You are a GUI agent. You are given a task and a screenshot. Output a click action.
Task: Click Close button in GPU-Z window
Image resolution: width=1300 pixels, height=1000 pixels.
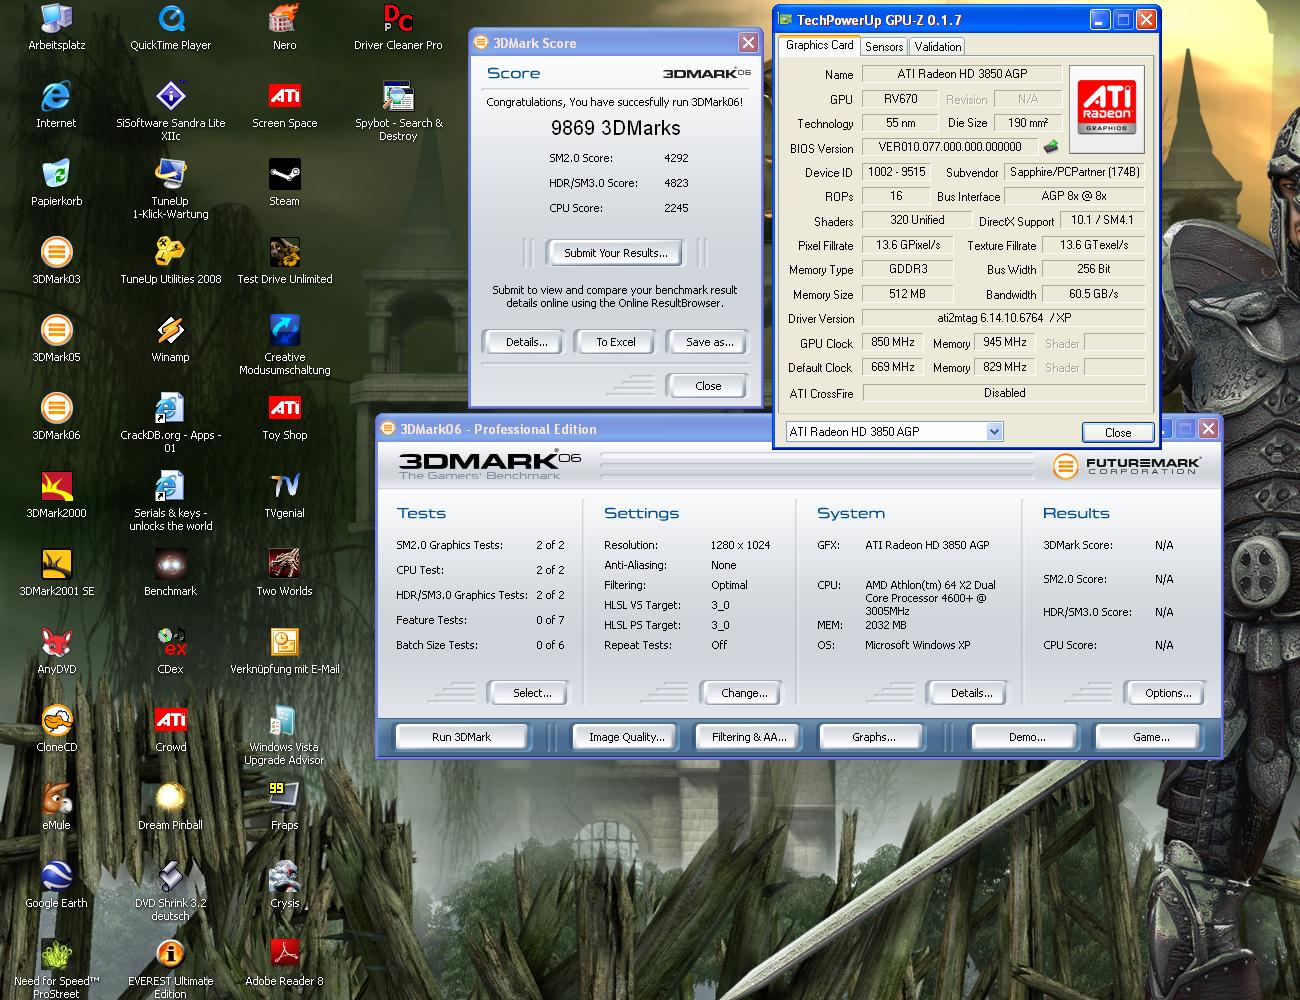coord(1118,432)
